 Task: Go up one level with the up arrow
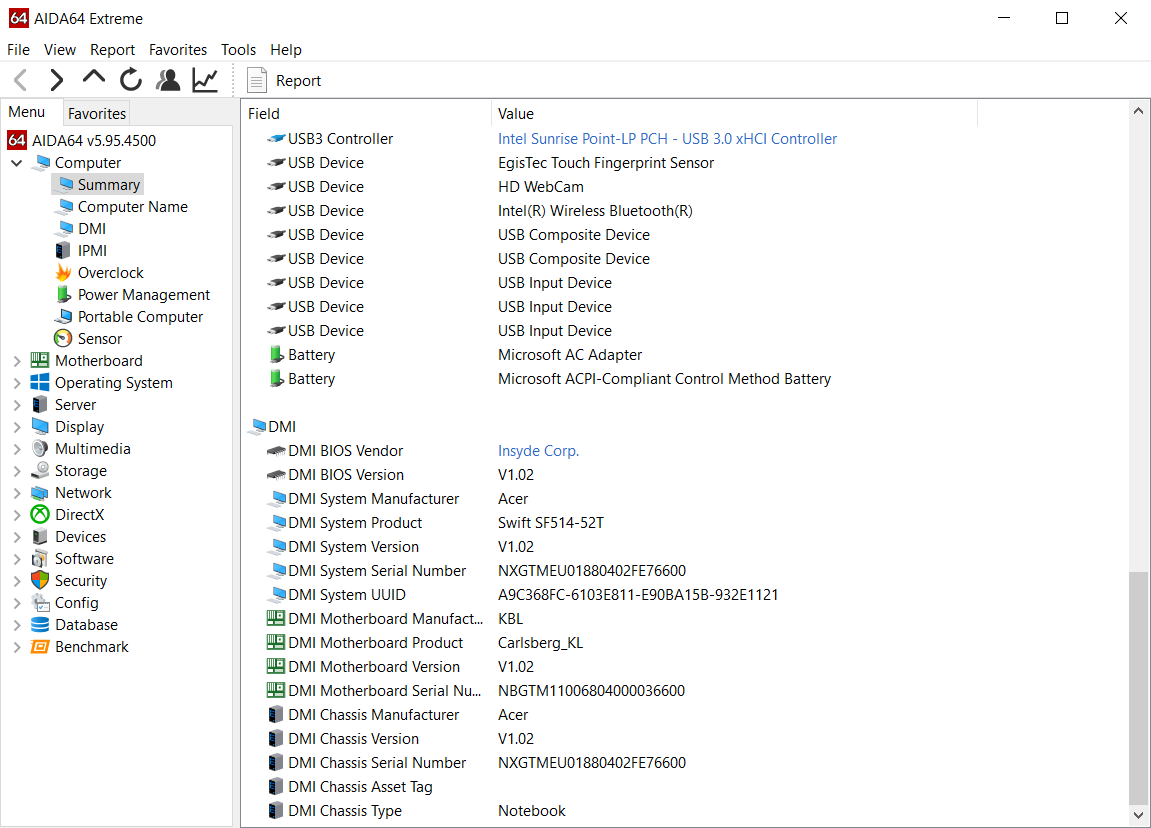94,77
